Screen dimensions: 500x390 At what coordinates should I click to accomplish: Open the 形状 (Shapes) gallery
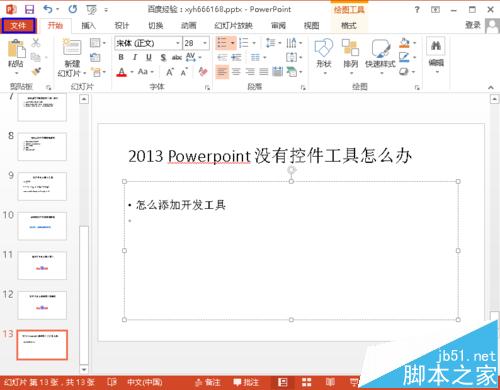(x=324, y=56)
